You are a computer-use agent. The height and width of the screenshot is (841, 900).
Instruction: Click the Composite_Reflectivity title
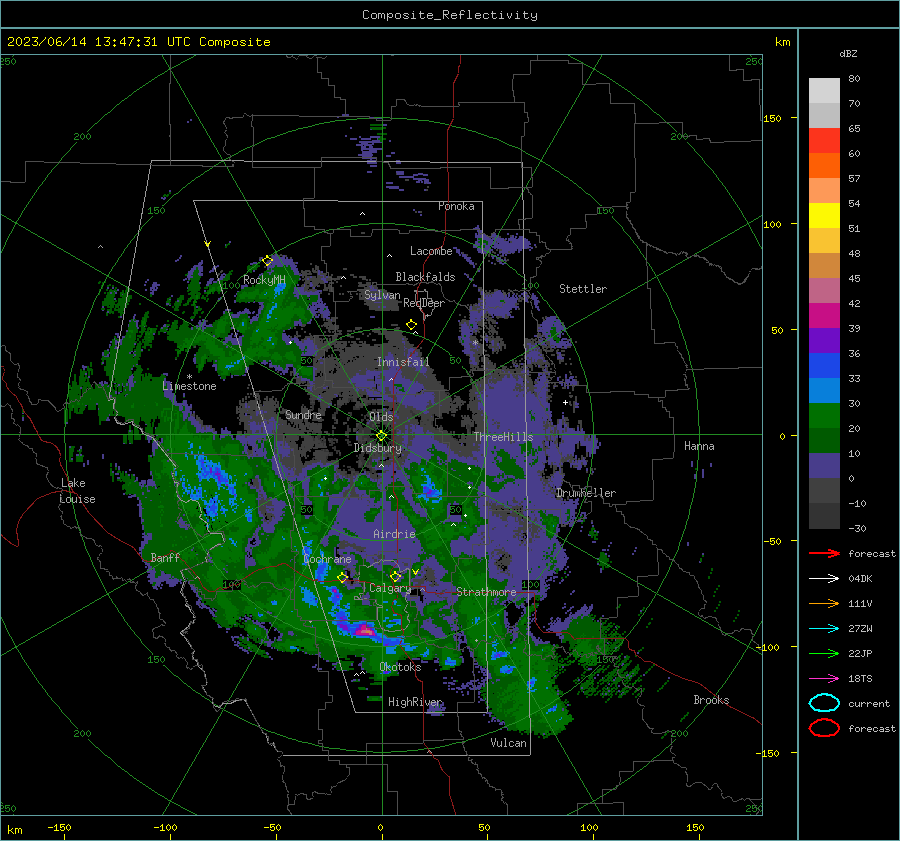pyautogui.click(x=450, y=15)
